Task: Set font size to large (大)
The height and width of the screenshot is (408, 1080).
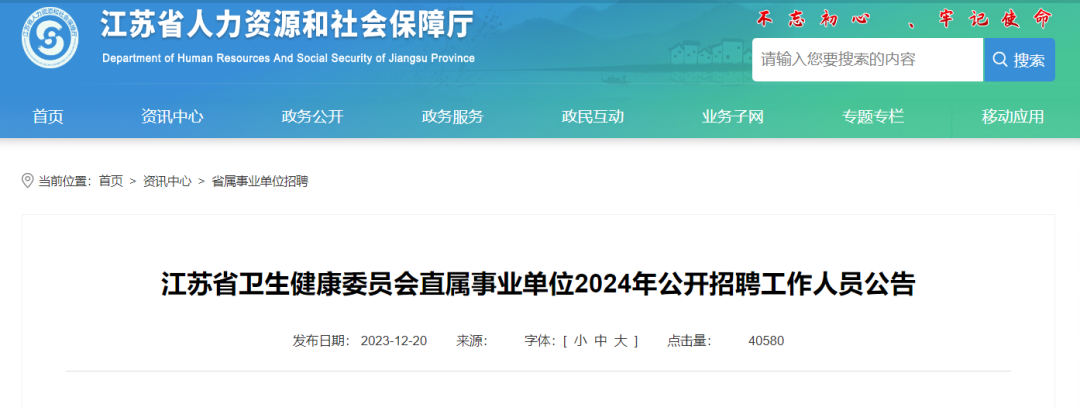Action: coord(620,341)
